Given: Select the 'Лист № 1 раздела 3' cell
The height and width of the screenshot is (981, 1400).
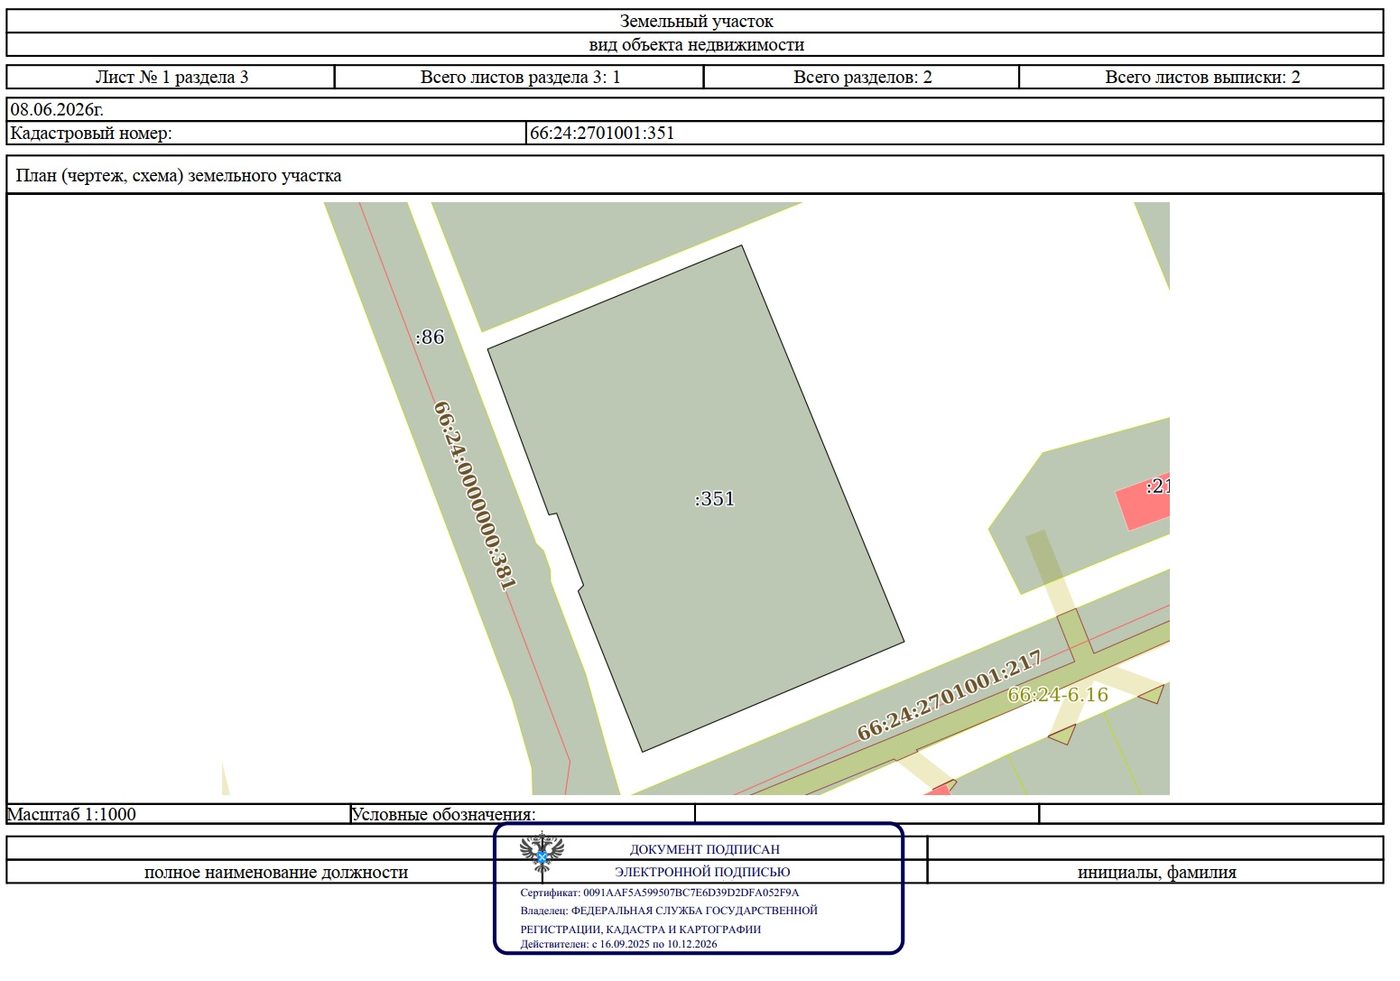Looking at the screenshot, I should tap(171, 77).
